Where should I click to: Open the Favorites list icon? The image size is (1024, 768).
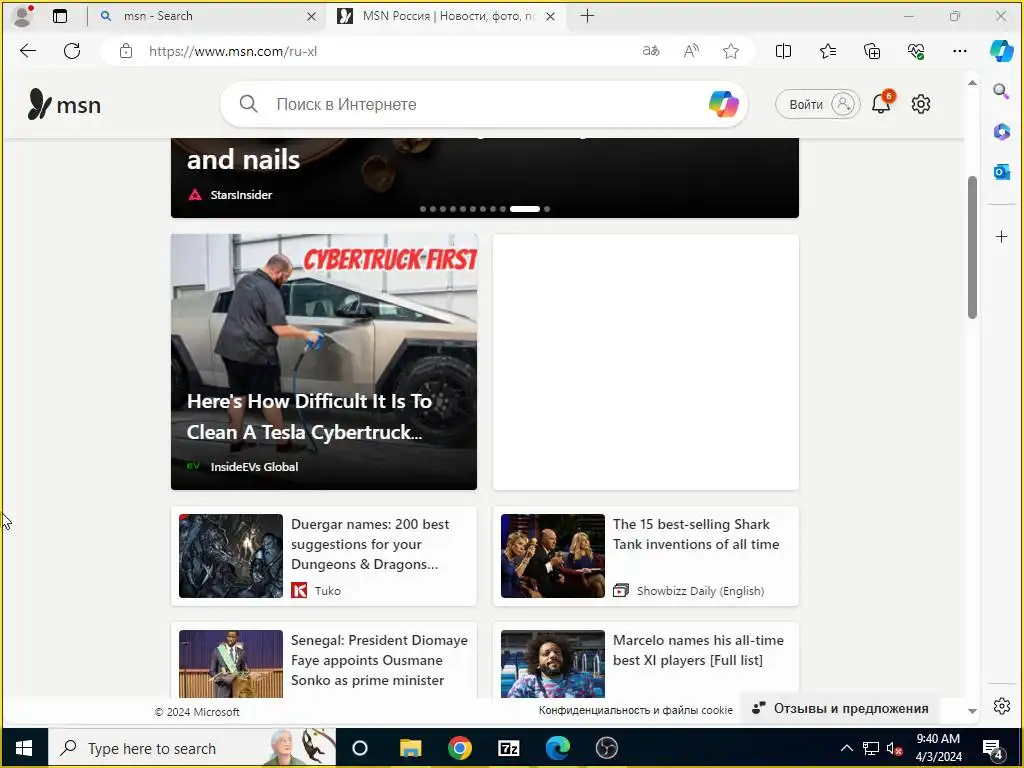pos(827,51)
